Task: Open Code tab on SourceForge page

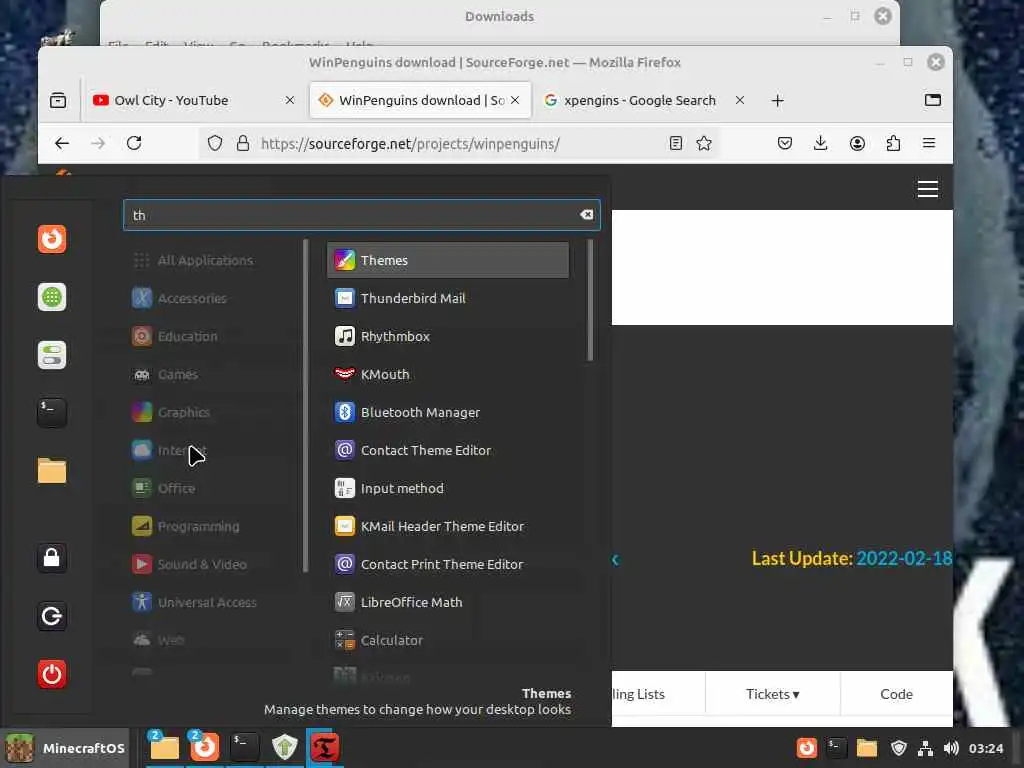Action: tap(896, 694)
